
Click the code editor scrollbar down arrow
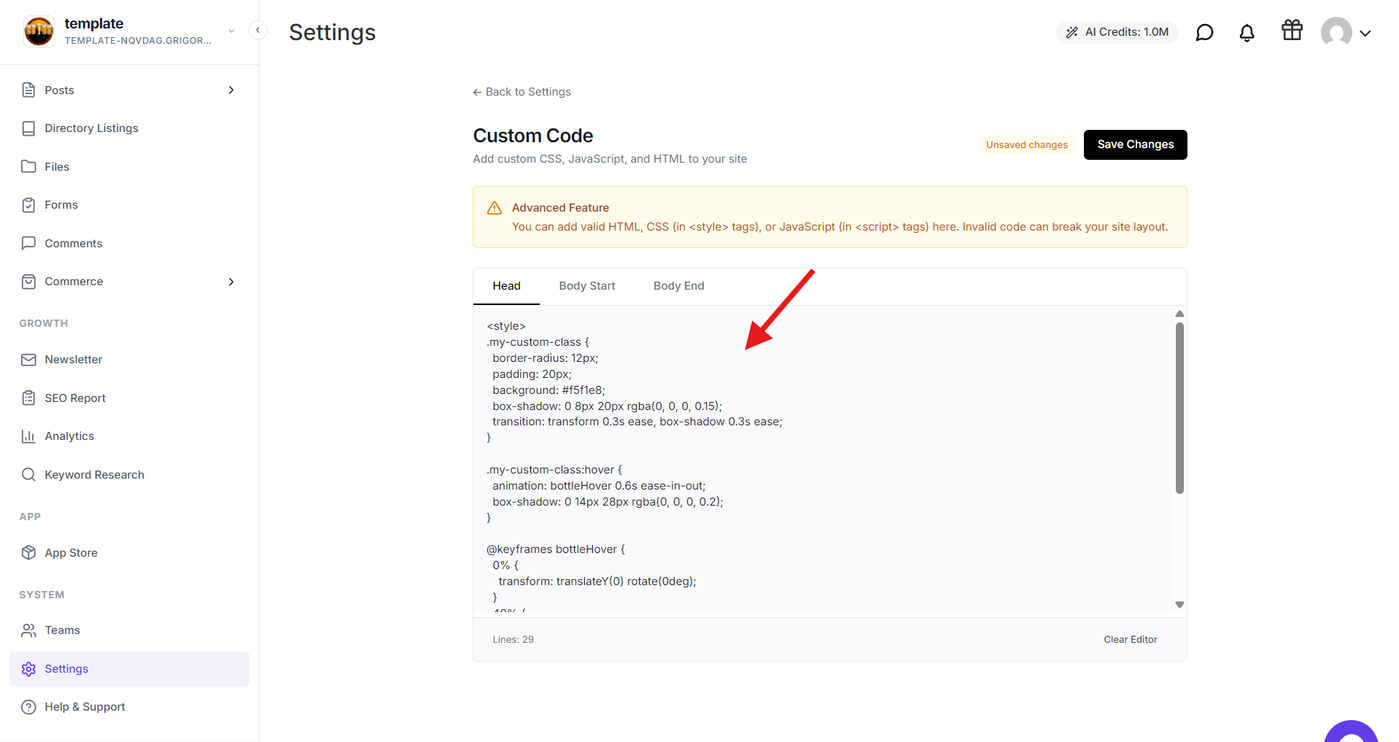[x=1180, y=605]
